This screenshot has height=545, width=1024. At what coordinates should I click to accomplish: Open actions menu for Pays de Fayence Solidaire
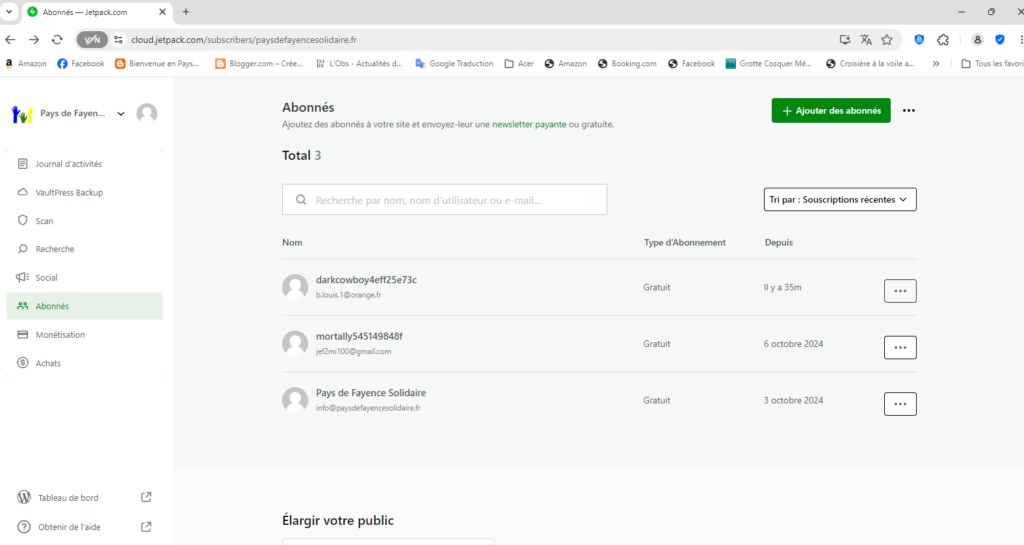(899, 404)
